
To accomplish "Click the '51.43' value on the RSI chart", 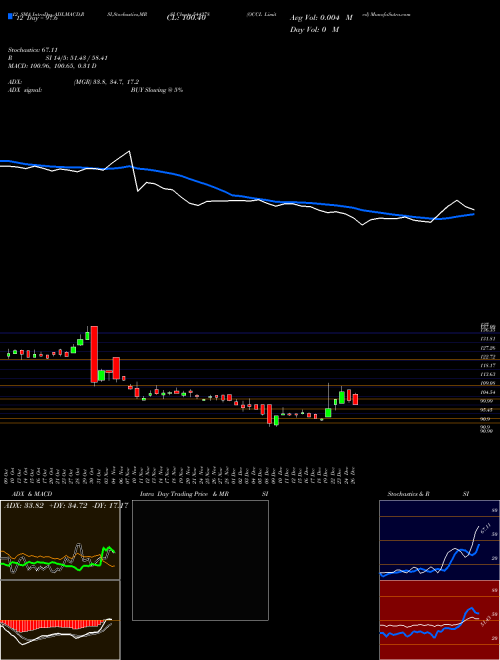I will (x=488, y=620).
